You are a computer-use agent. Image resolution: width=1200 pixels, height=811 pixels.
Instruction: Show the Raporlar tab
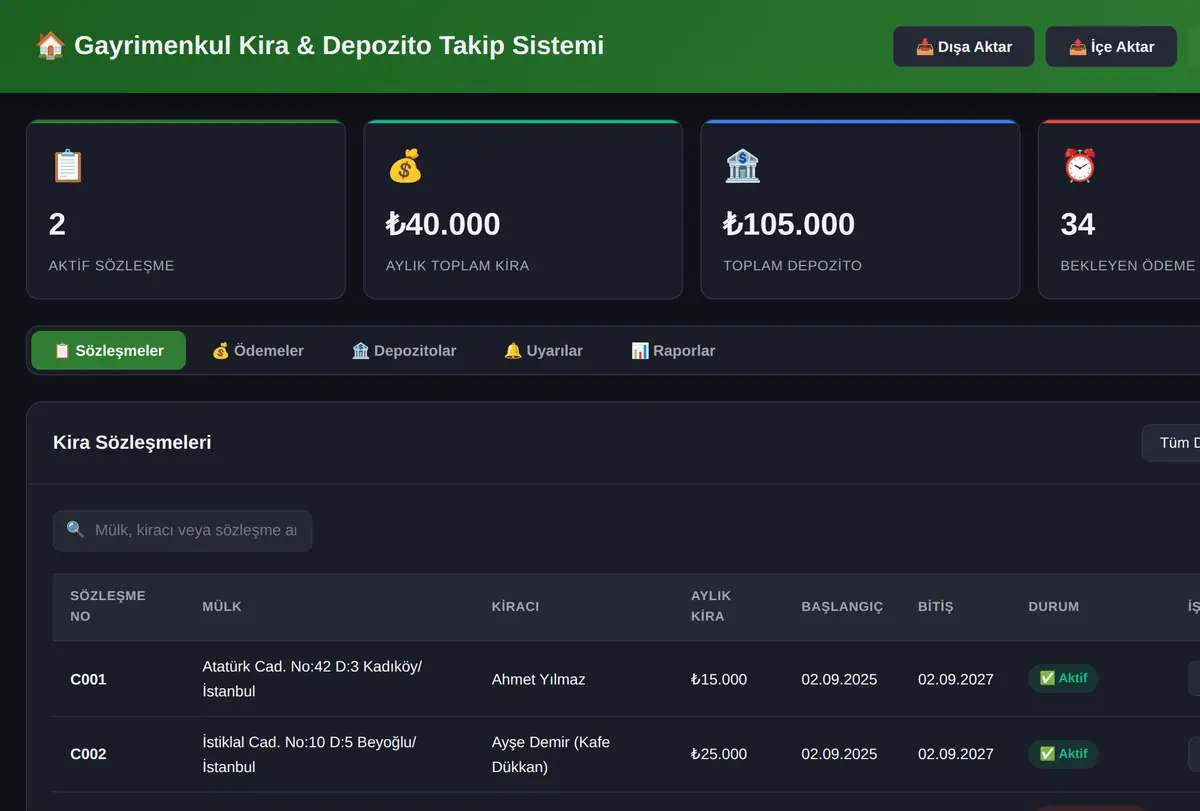pos(673,351)
